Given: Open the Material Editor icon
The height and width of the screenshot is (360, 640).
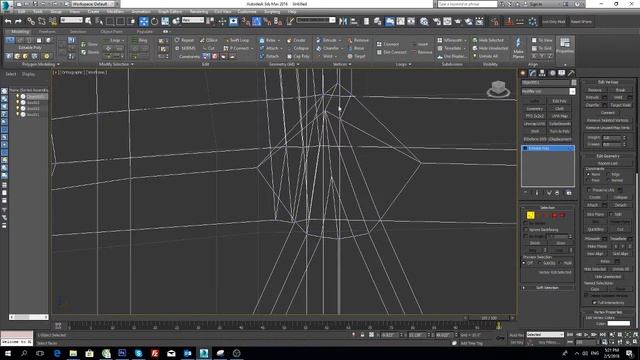Looking at the screenshot, I should pos(424,21).
